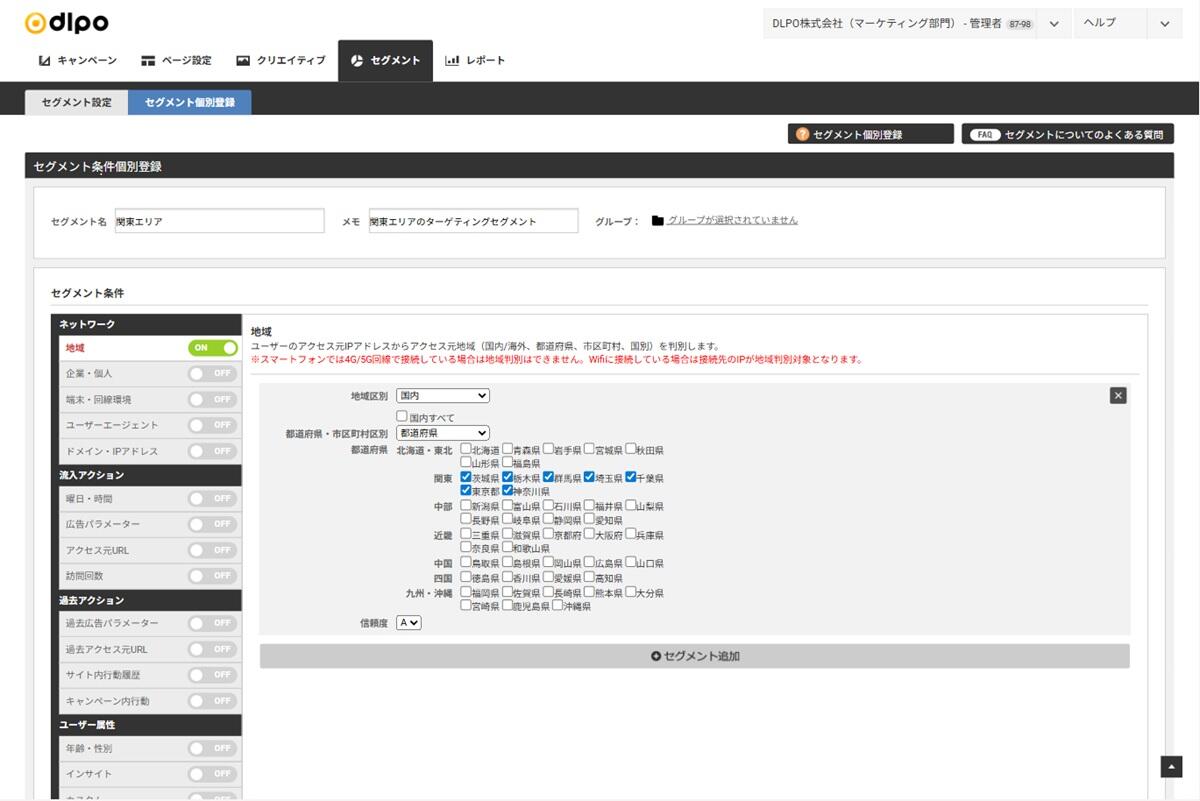Click the セグメント名 input field

click(219, 221)
